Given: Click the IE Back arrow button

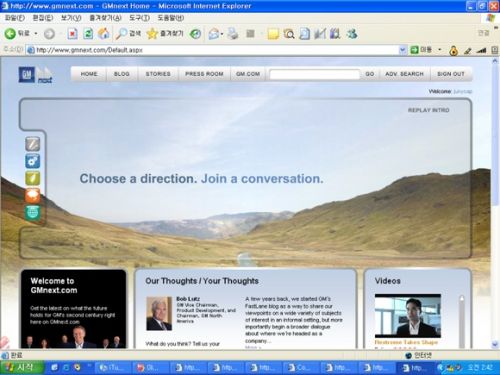Looking at the screenshot, I should [10, 33].
